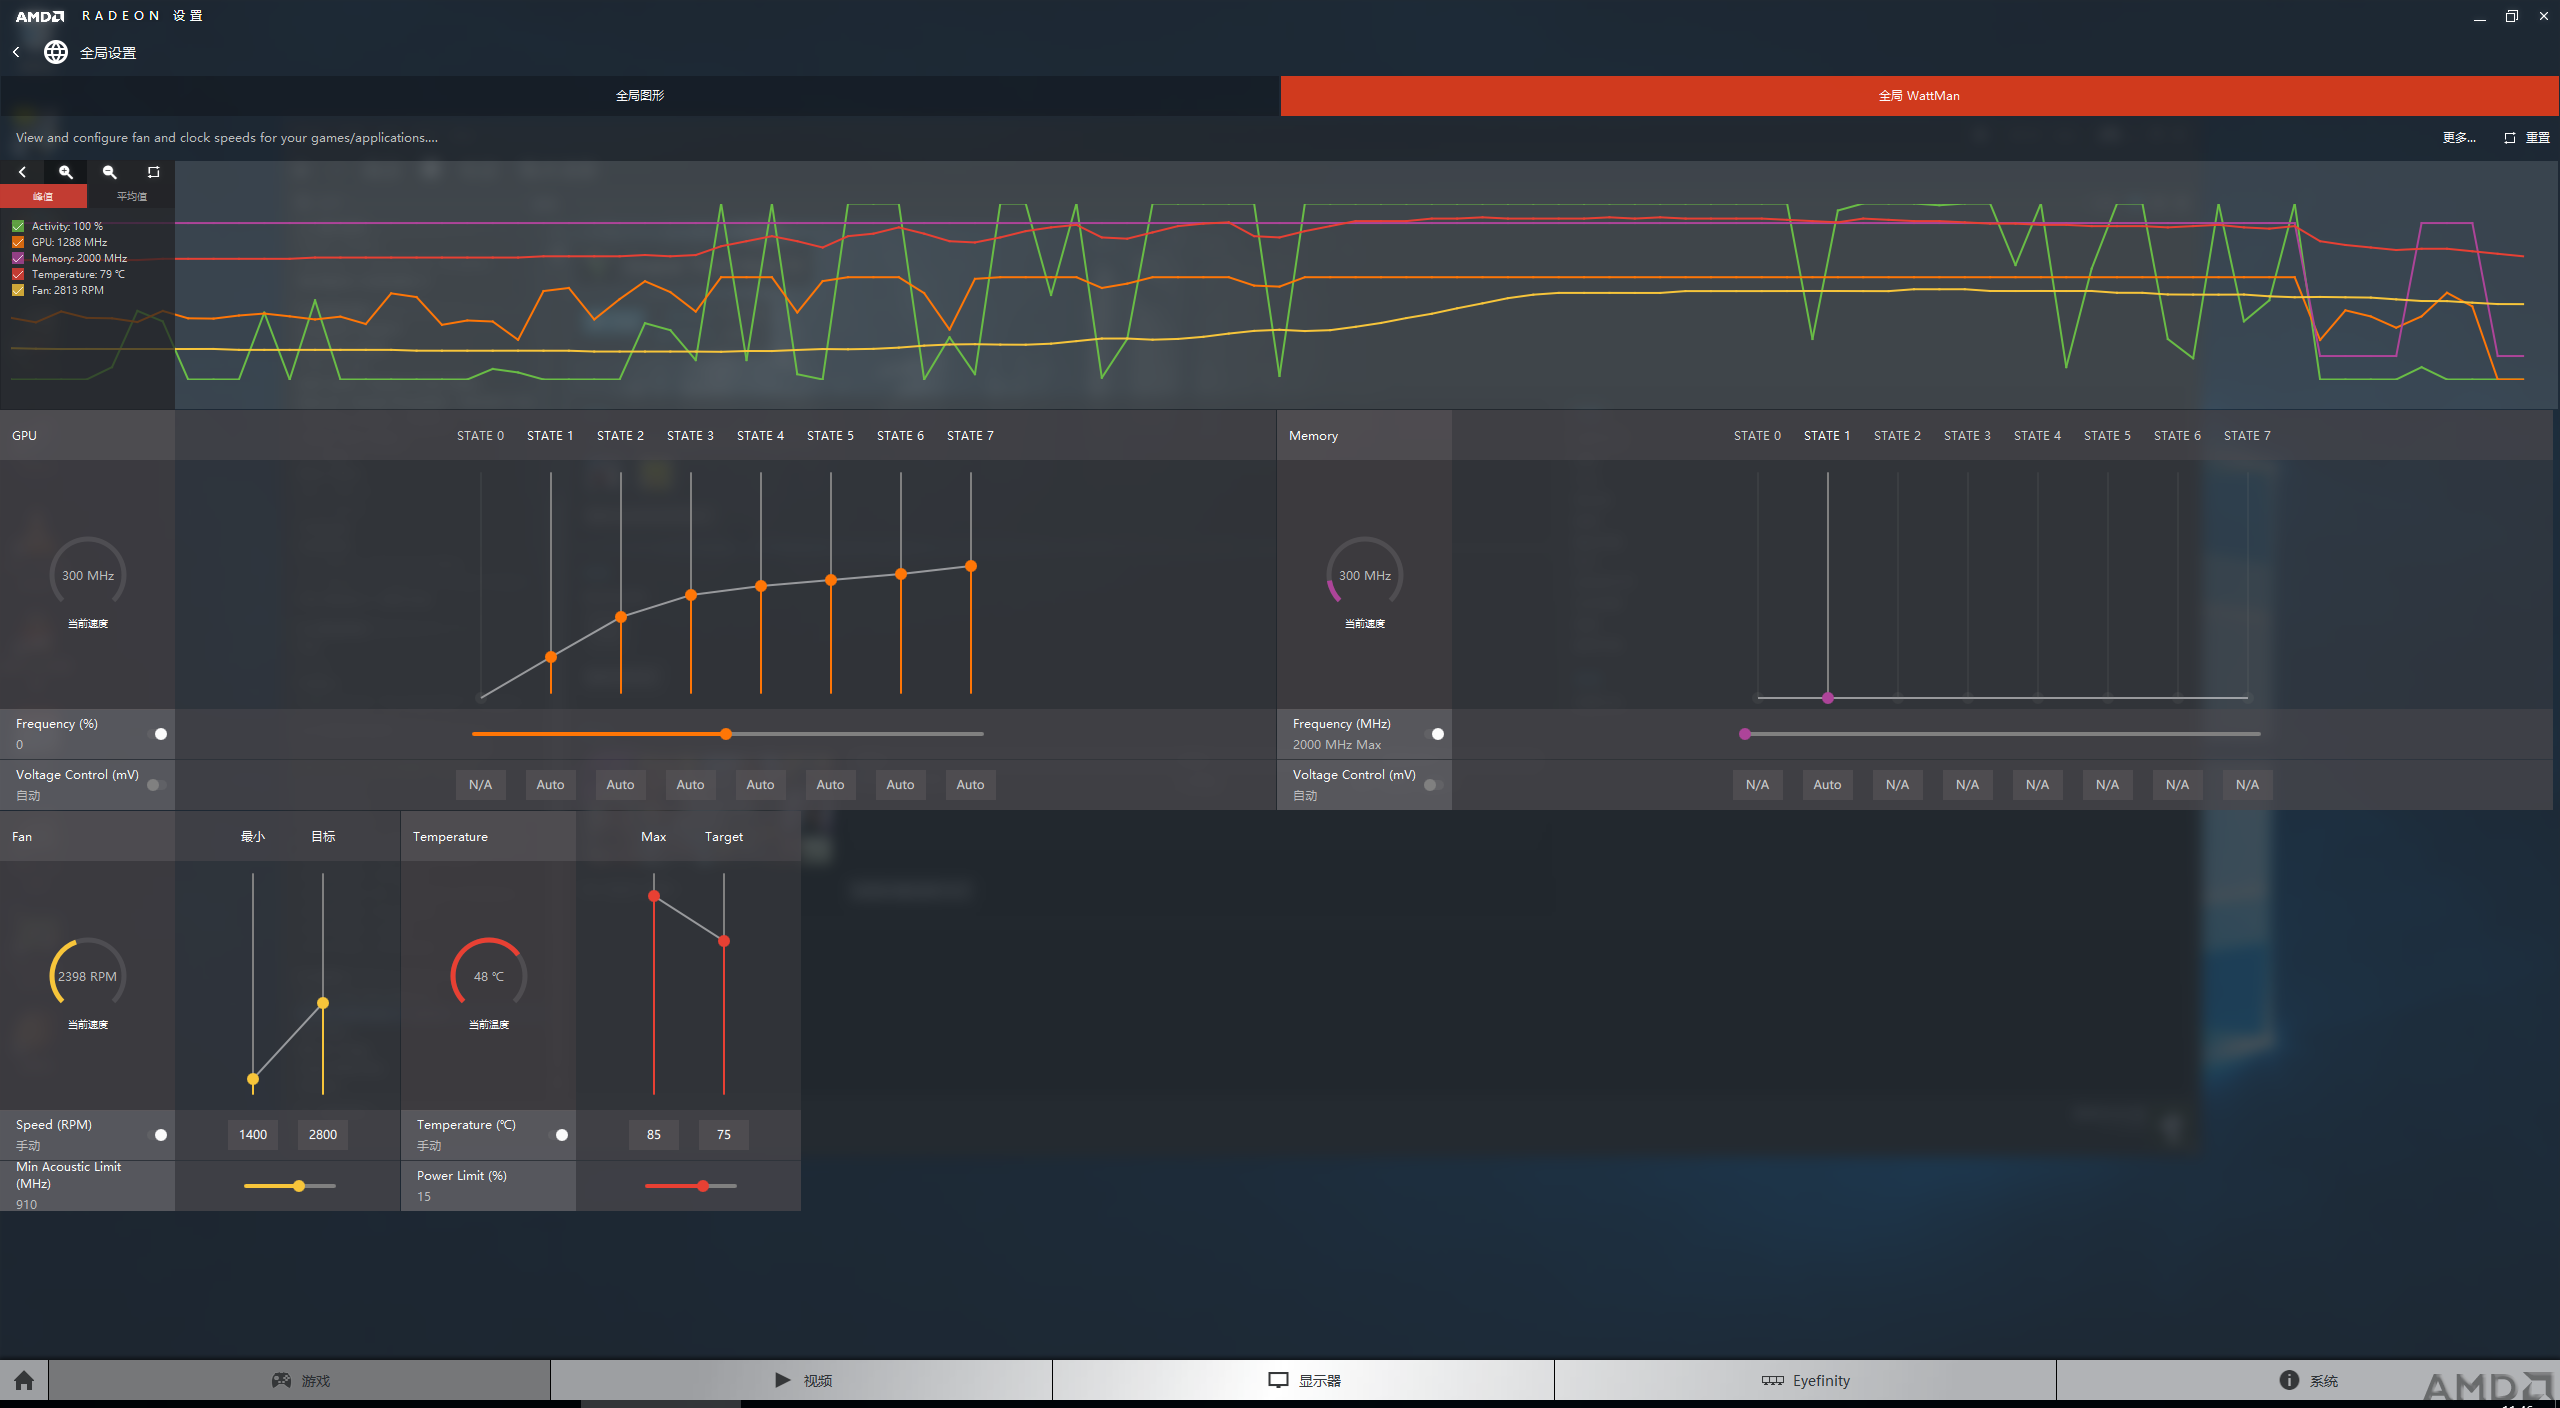Open the 更多... more options menu
The width and height of the screenshot is (2560, 1408).
point(2459,138)
